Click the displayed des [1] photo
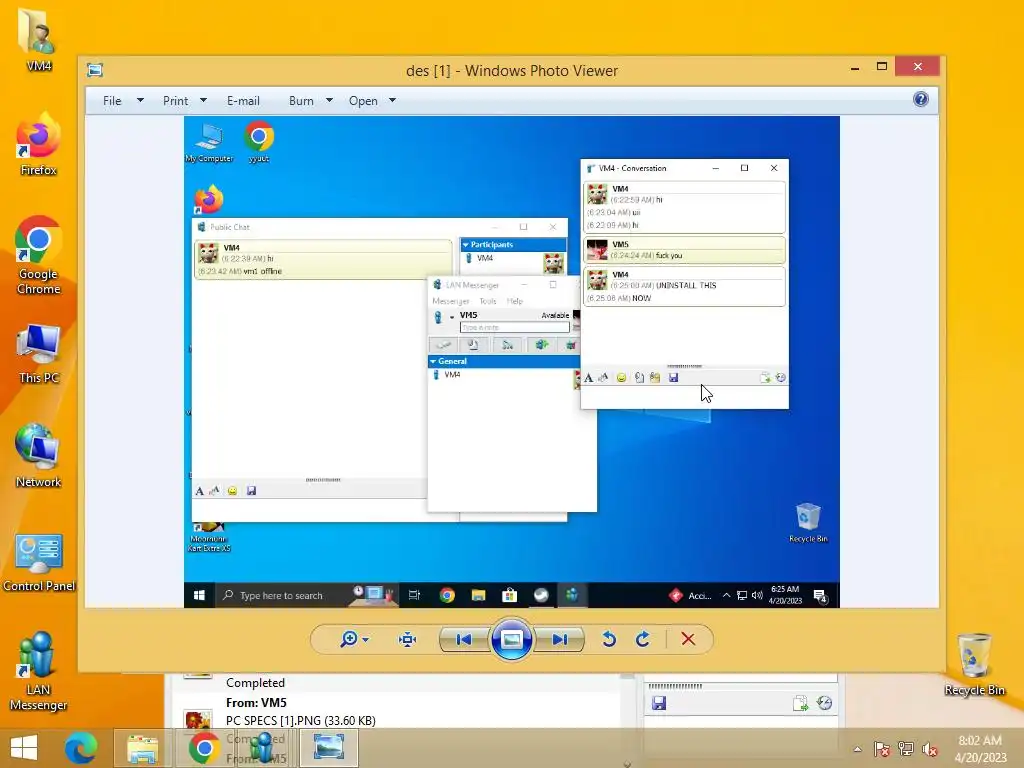The width and height of the screenshot is (1024, 768). click(x=511, y=362)
